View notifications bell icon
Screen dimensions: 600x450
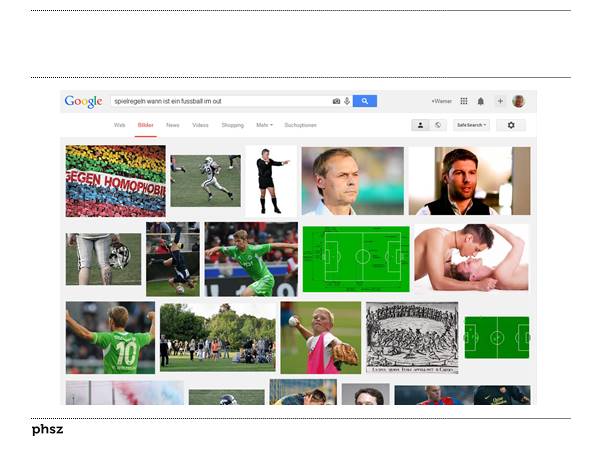[x=481, y=101]
